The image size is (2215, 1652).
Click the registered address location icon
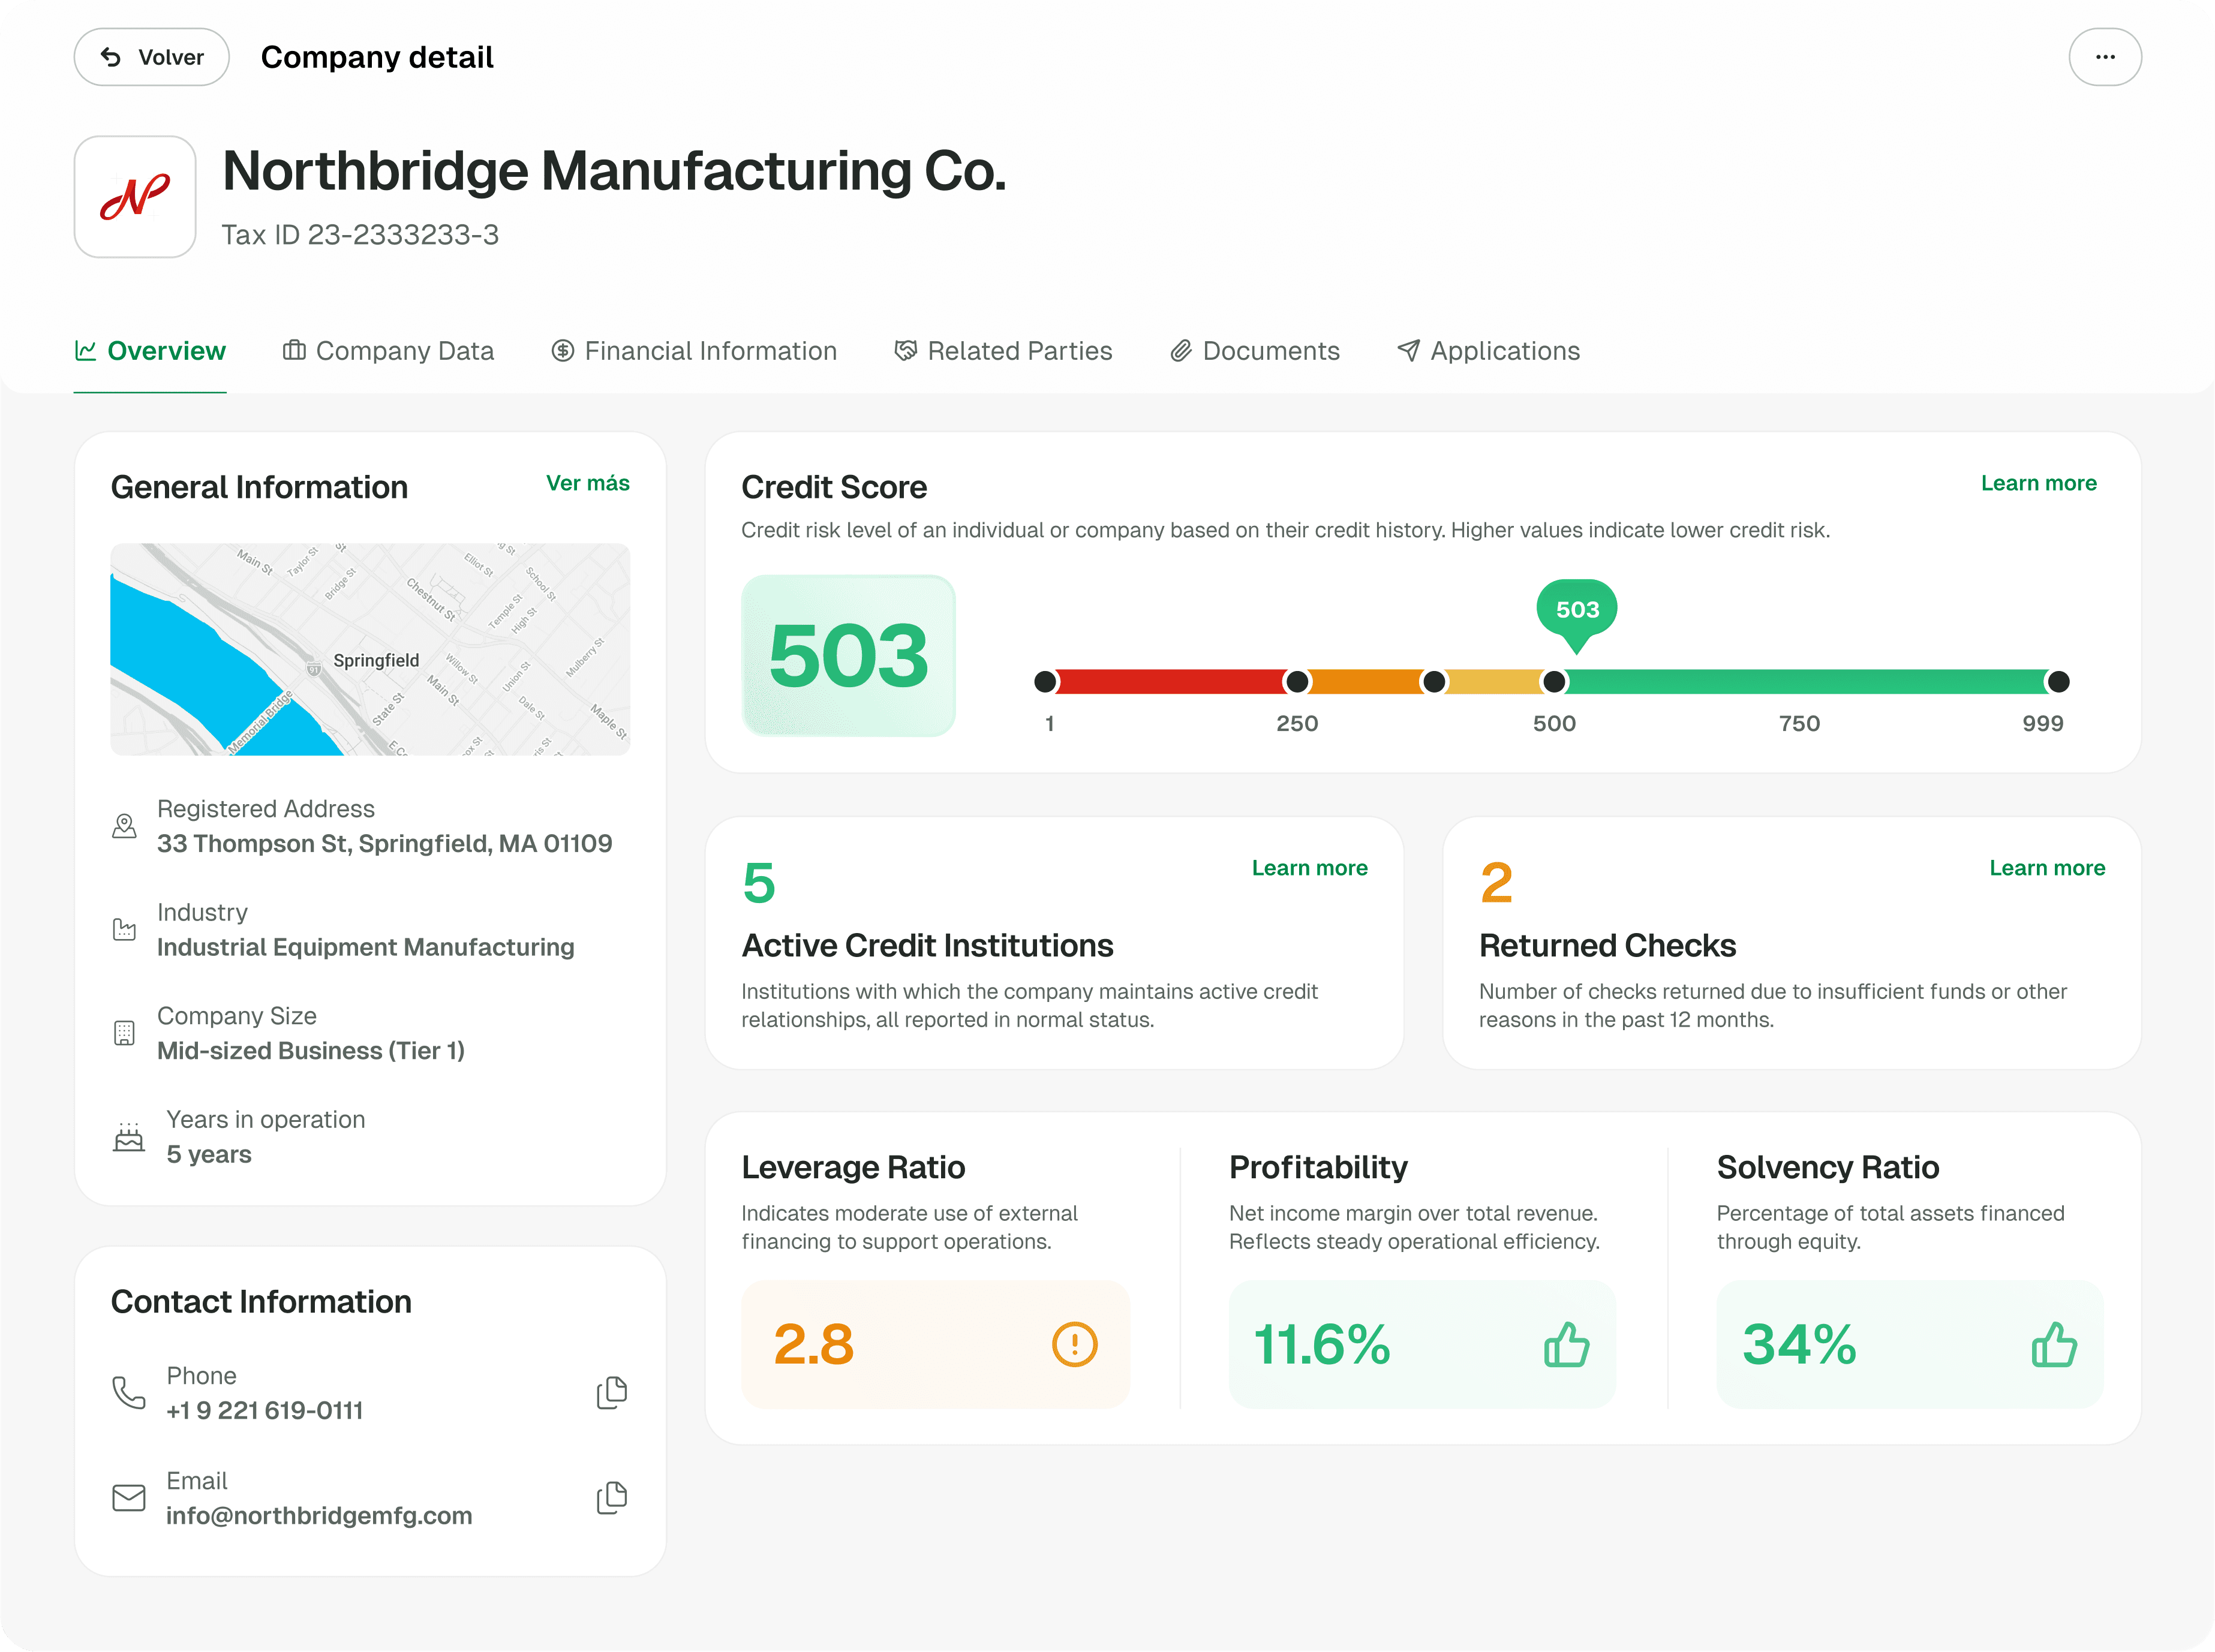pyautogui.click(x=124, y=826)
